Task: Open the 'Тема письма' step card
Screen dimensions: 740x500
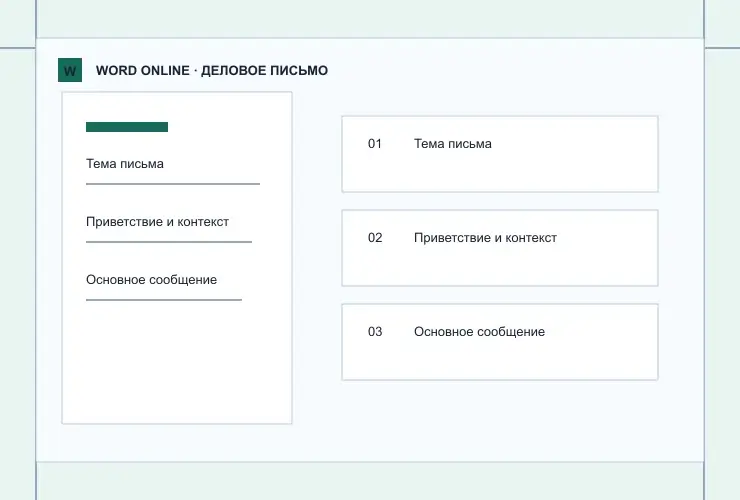Action: click(500, 154)
